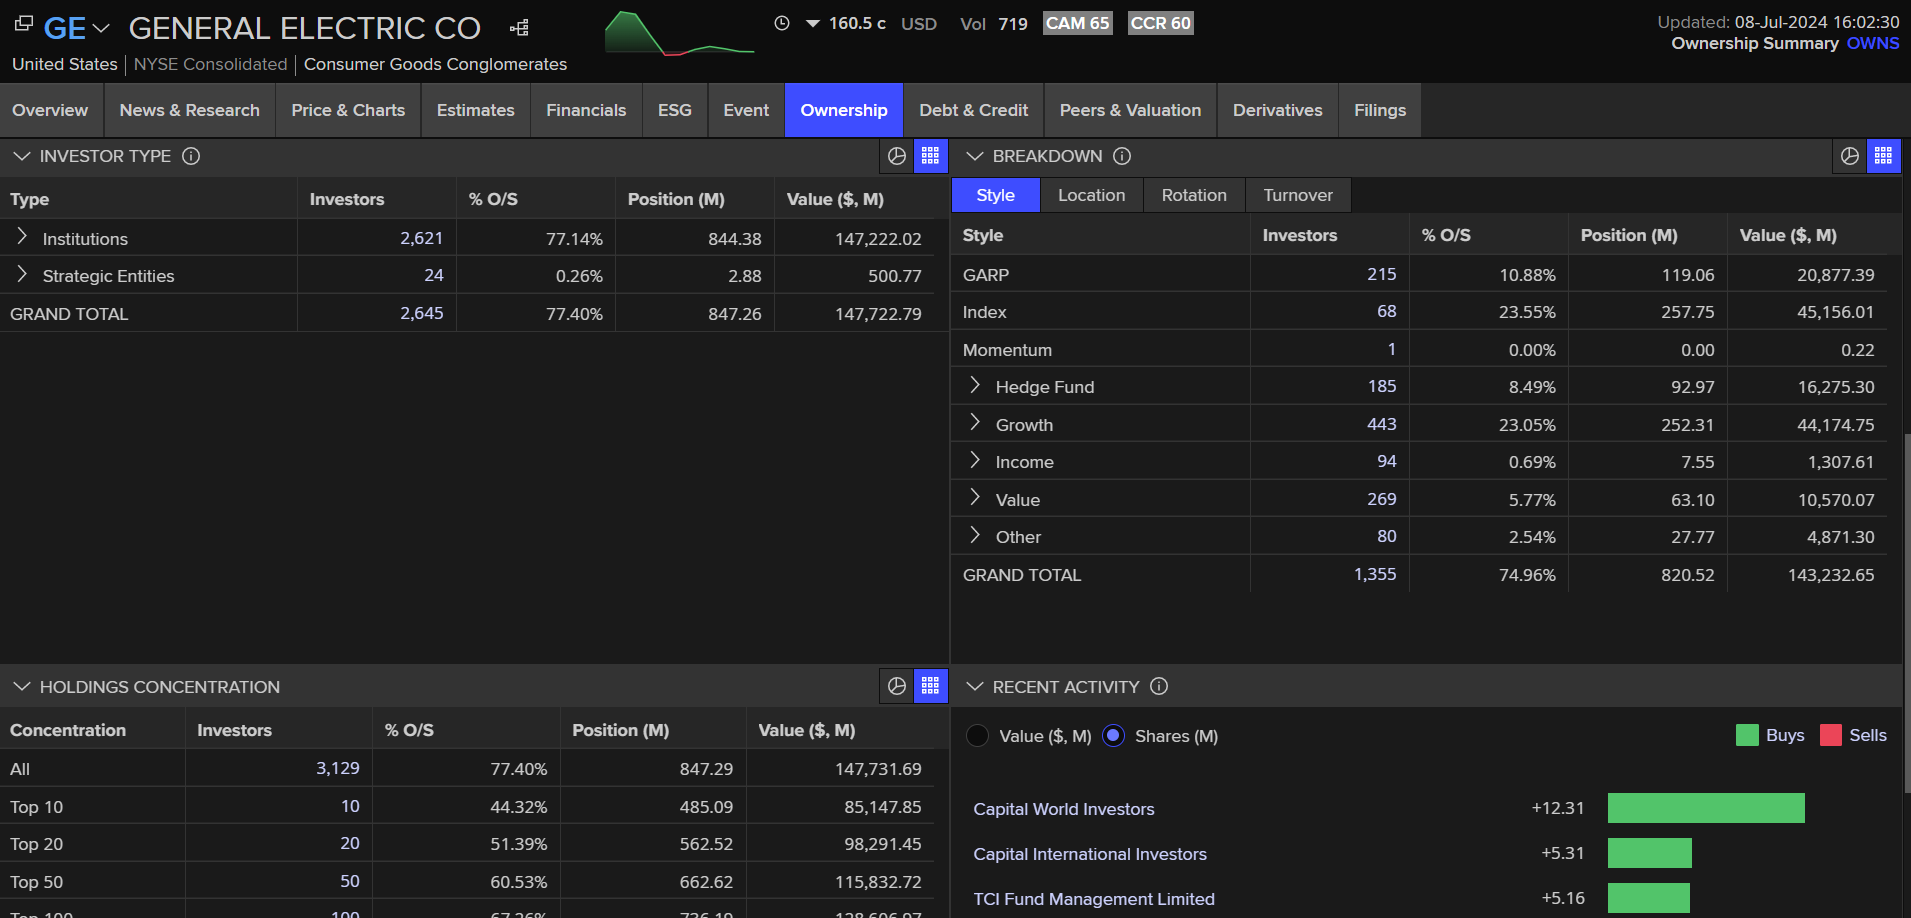Switch Breakdown to pie chart view
Viewport: 1911px width, 918px height.
1850,156
